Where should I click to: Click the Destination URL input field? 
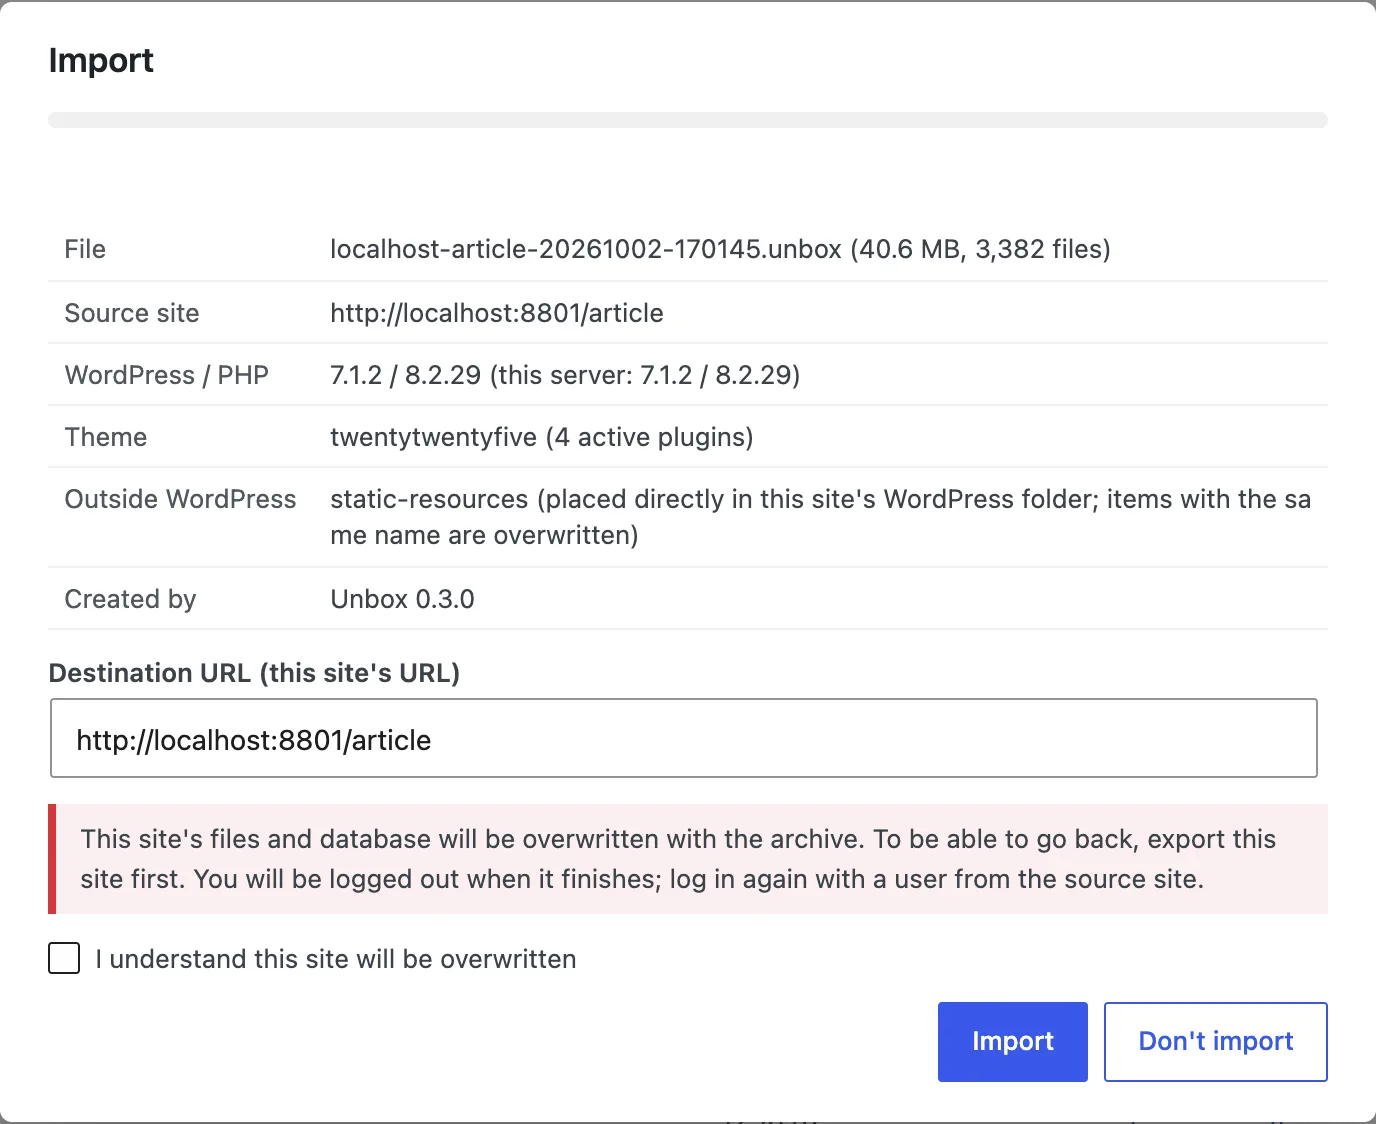tap(684, 738)
